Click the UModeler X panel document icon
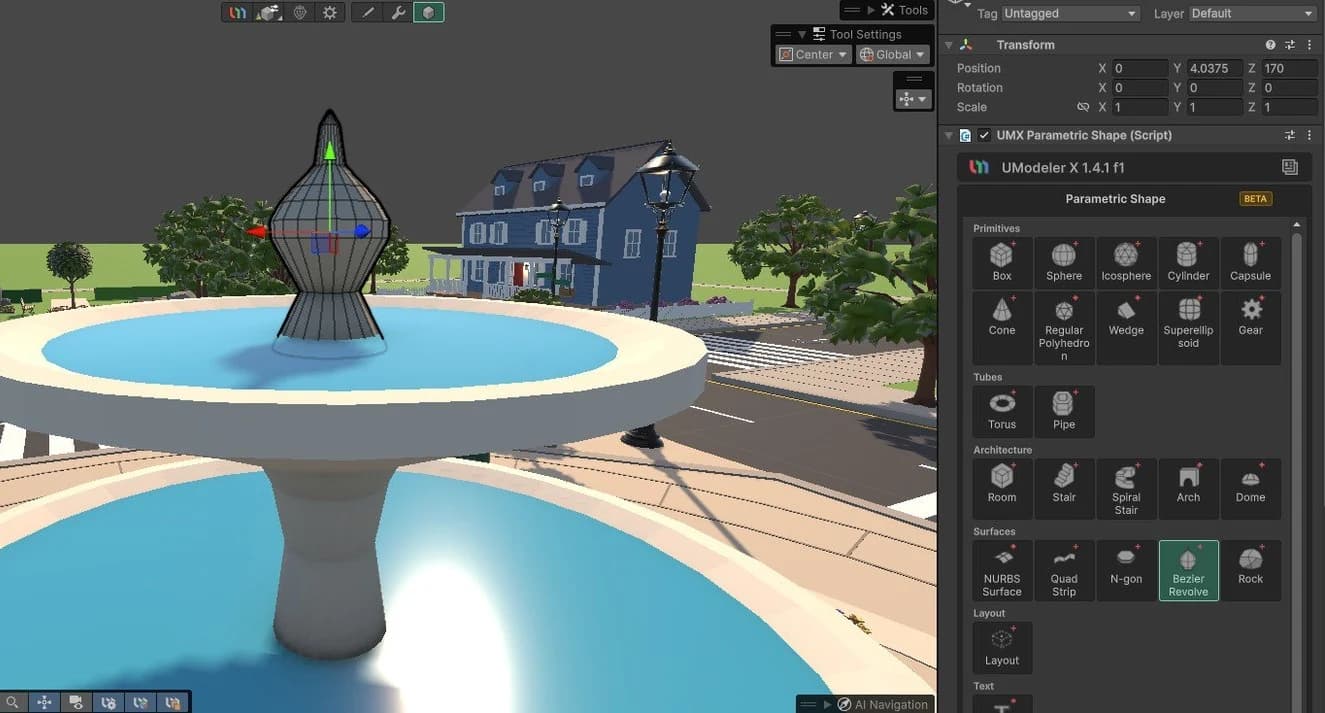Viewport: 1325px width, 713px height. pos(1290,167)
